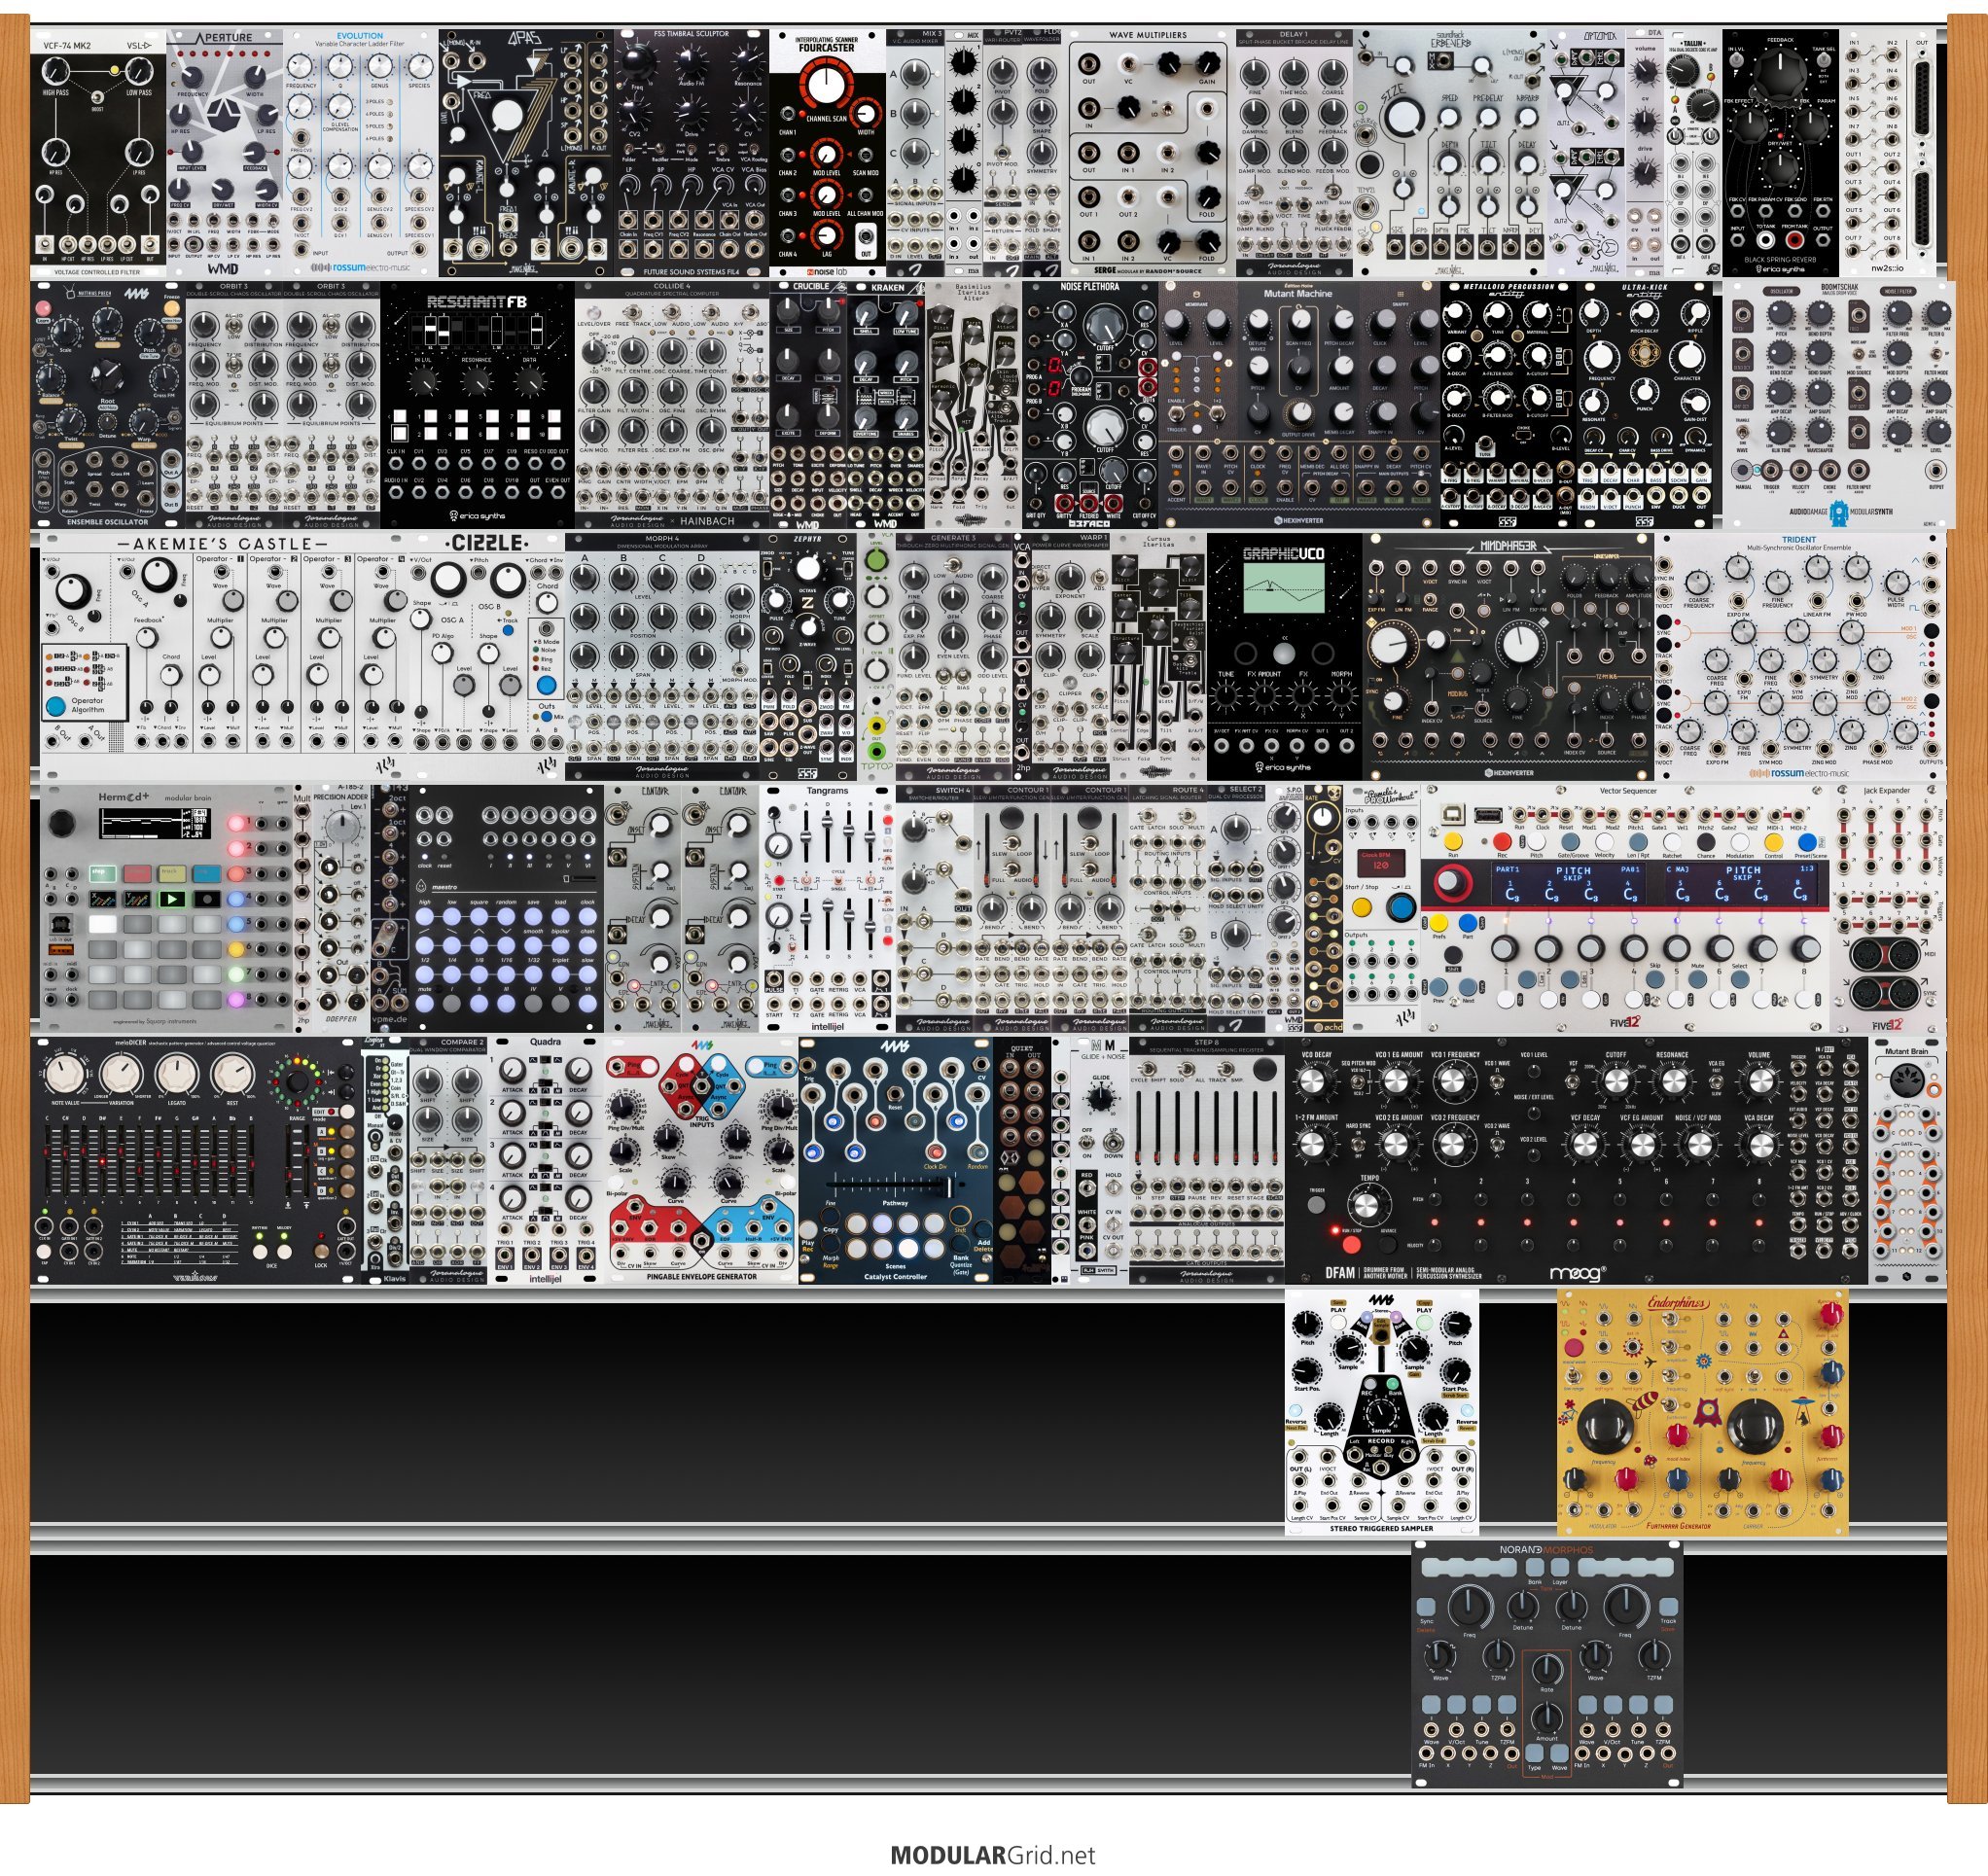
Task: Click the red-ringed encoder on Vector Sequencer
Action: point(1454,885)
